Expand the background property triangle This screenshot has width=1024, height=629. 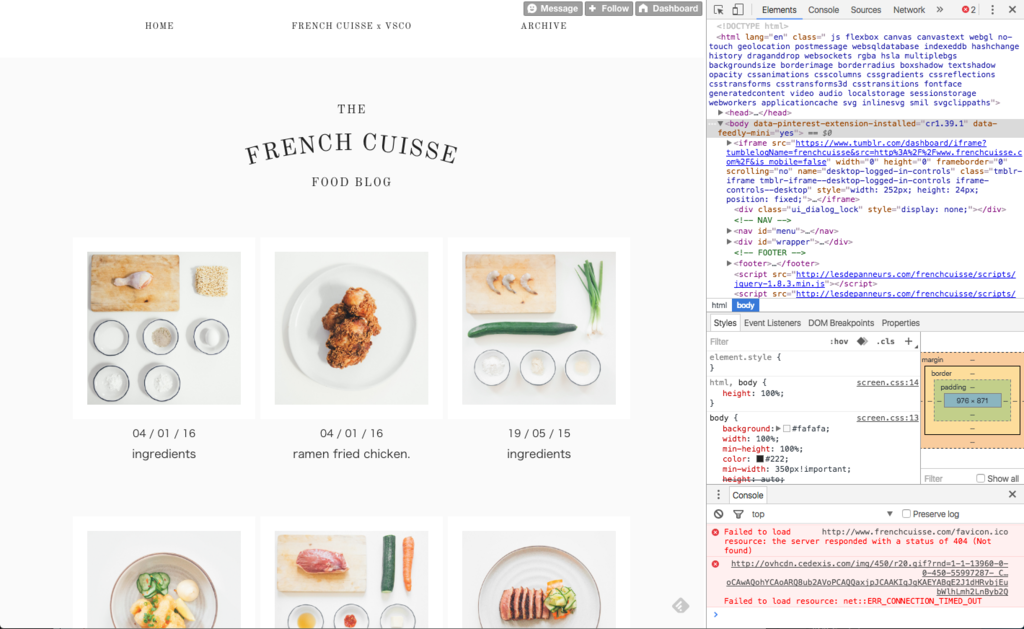click(778, 428)
